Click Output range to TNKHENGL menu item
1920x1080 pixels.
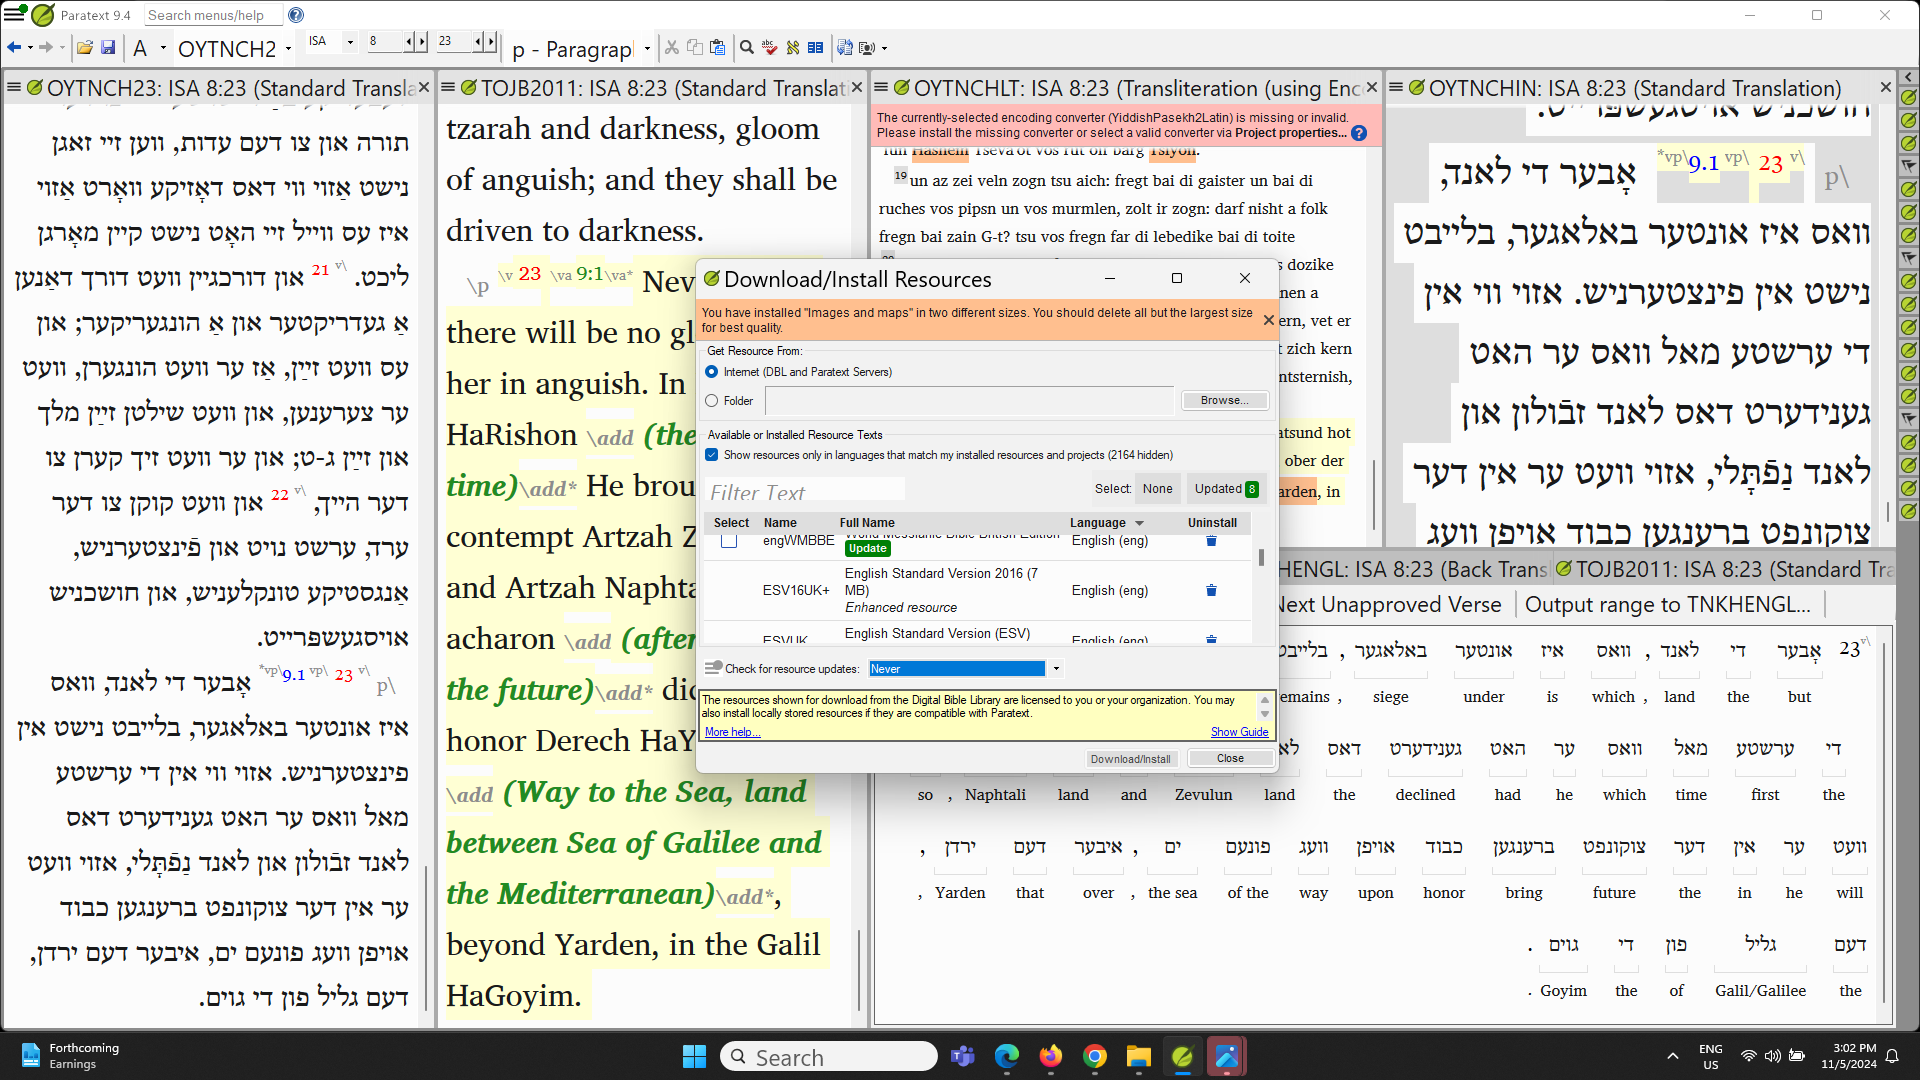pos(1667,605)
